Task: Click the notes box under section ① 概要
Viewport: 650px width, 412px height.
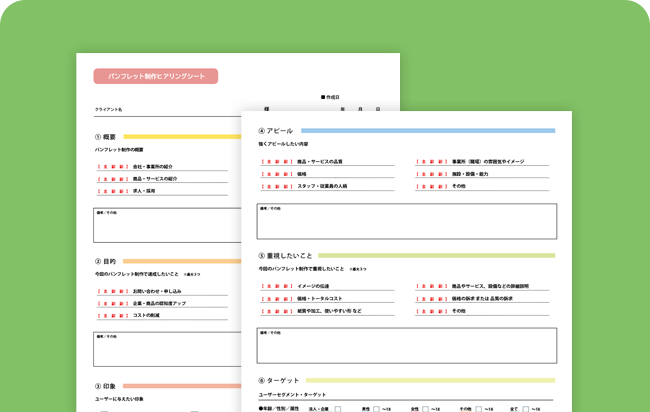Action: coord(167,226)
